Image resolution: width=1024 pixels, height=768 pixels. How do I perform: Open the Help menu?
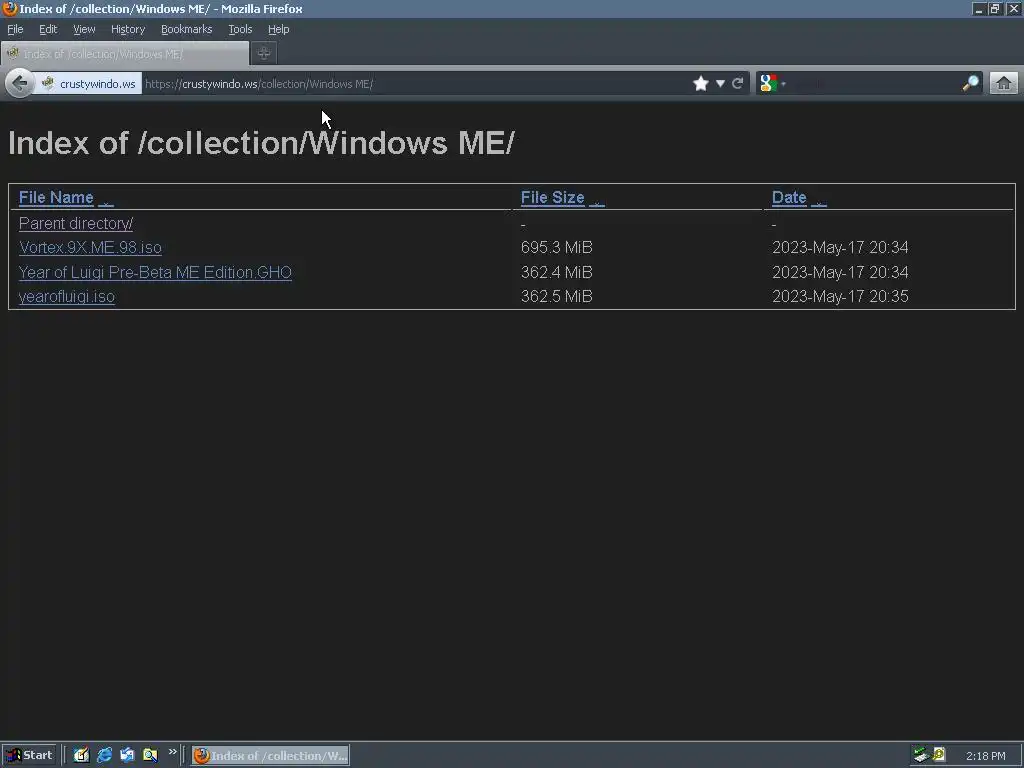coord(278,29)
